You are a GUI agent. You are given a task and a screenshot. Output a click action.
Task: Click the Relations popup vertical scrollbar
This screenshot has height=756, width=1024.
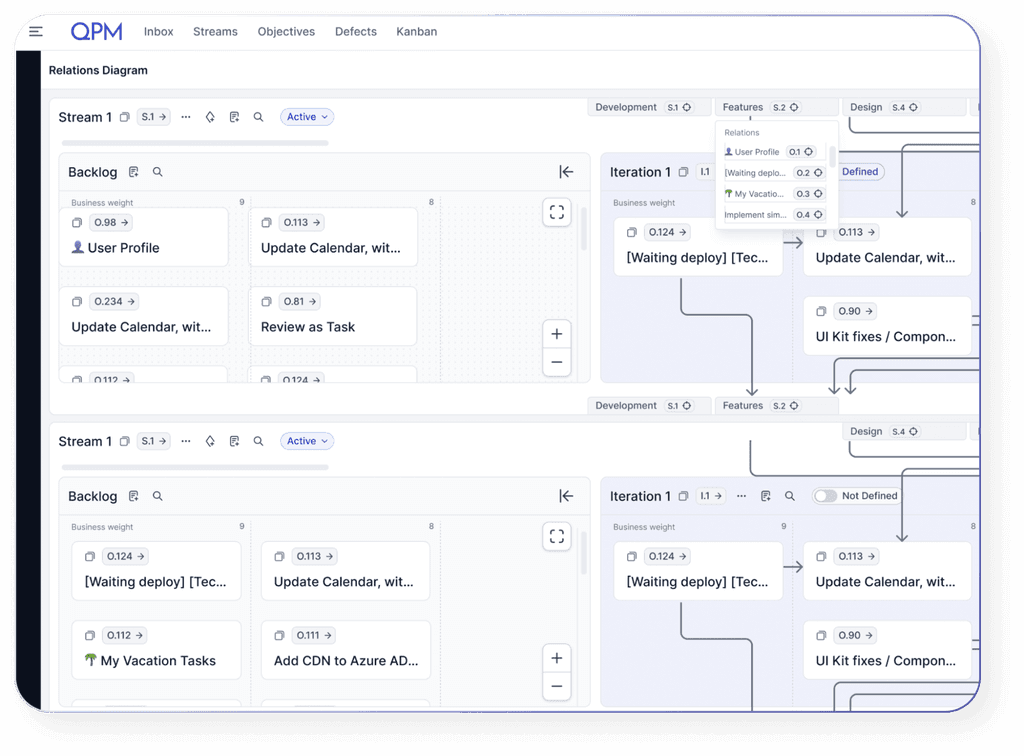click(x=833, y=156)
